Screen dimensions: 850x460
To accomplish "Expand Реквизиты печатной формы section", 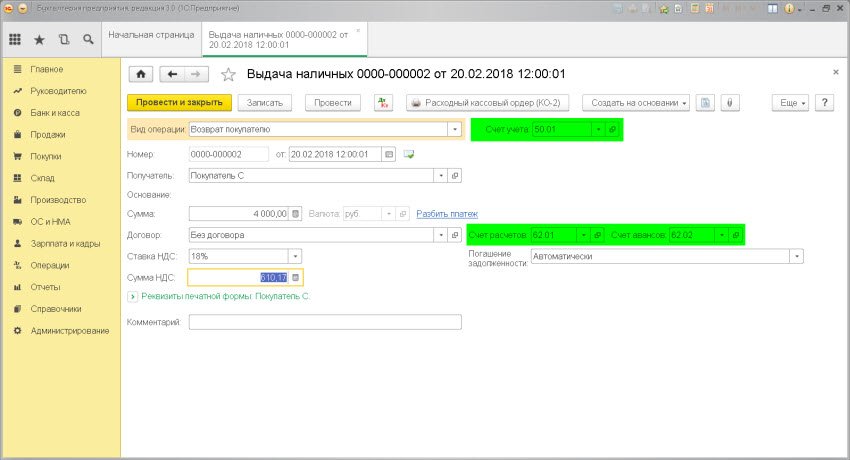I will pos(132,296).
